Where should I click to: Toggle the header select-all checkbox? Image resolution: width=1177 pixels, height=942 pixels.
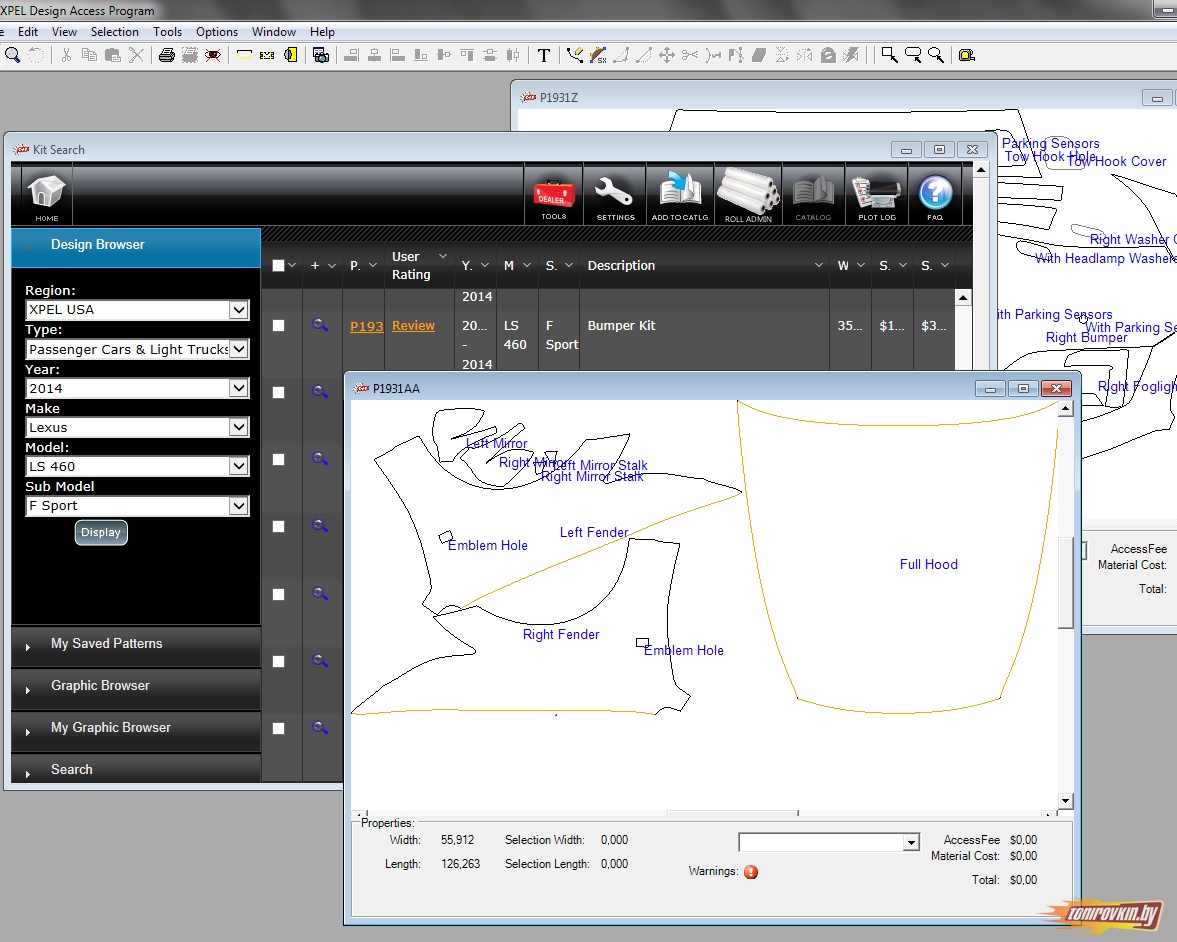[x=278, y=265]
